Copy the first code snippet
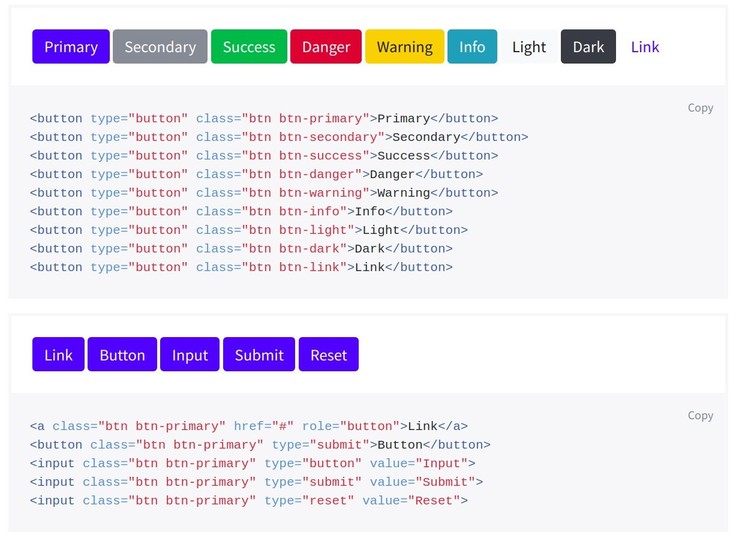The image size is (736, 538). click(x=700, y=108)
